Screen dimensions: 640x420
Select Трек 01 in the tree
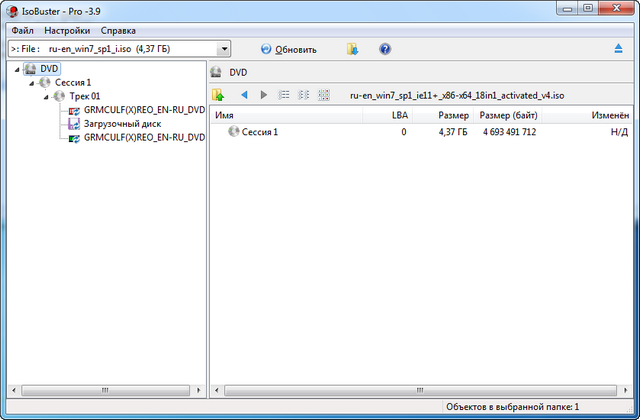coord(84,96)
